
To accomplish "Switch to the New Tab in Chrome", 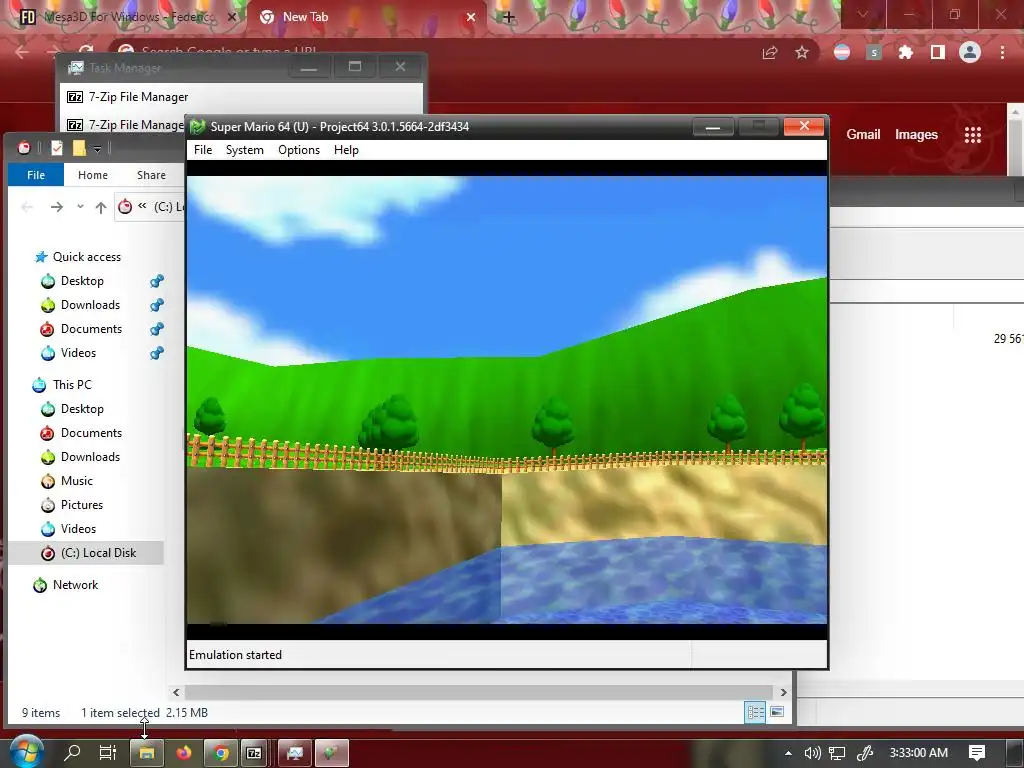I will (x=366, y=17).
